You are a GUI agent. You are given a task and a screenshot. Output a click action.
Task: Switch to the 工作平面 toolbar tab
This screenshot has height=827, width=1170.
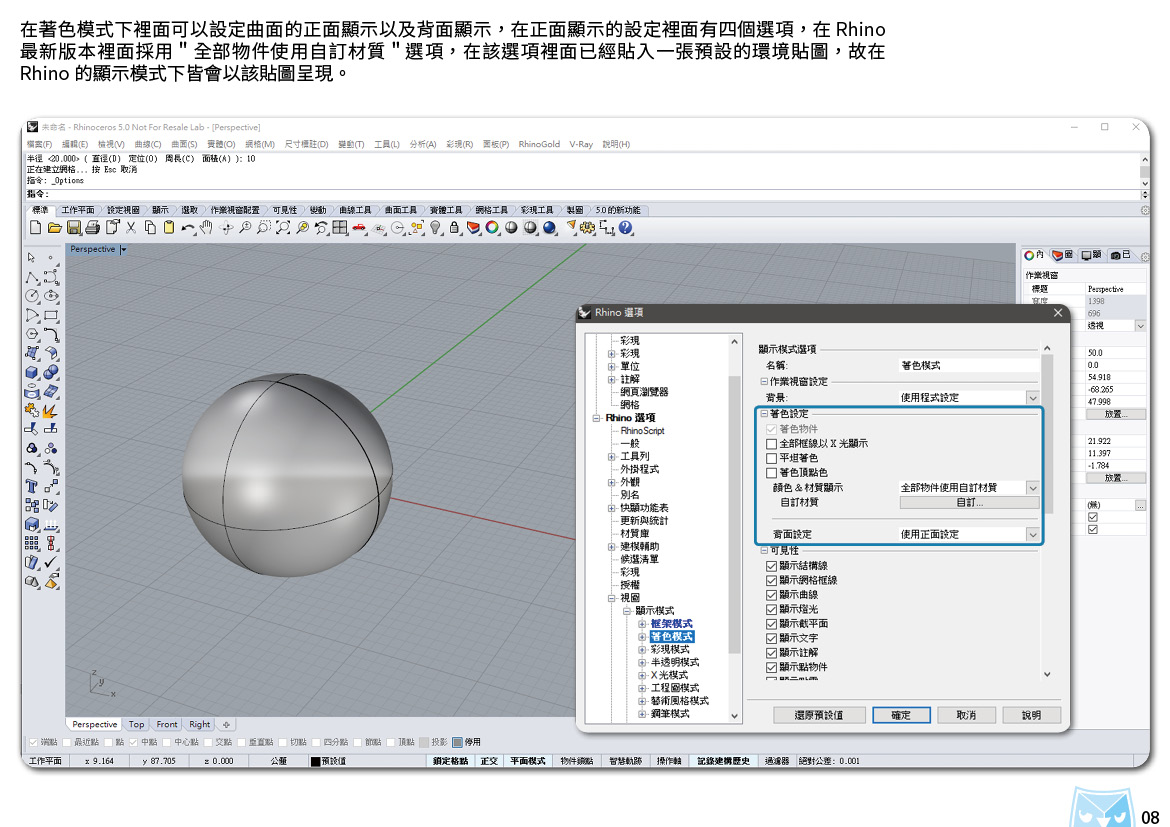click(78, 210)
